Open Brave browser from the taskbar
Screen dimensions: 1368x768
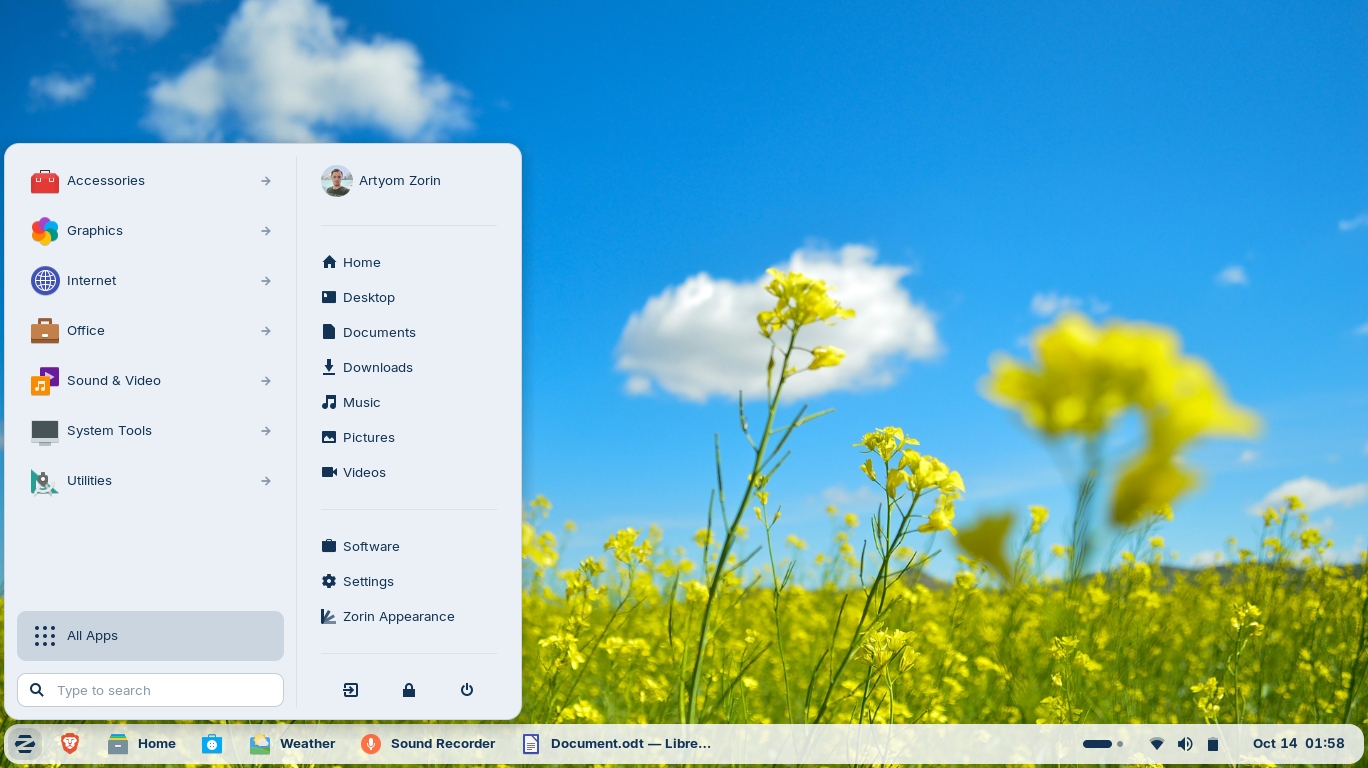(x=70, y=743)
